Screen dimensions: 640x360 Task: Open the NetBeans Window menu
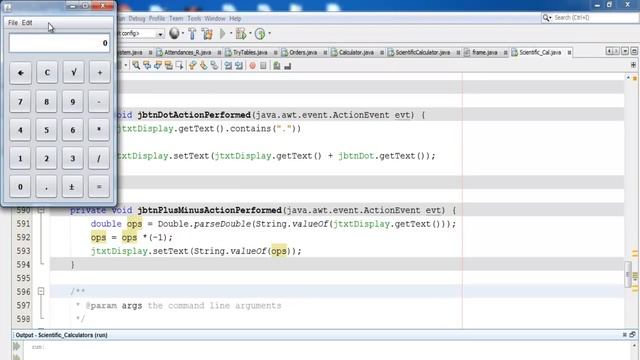pos(215,18)
